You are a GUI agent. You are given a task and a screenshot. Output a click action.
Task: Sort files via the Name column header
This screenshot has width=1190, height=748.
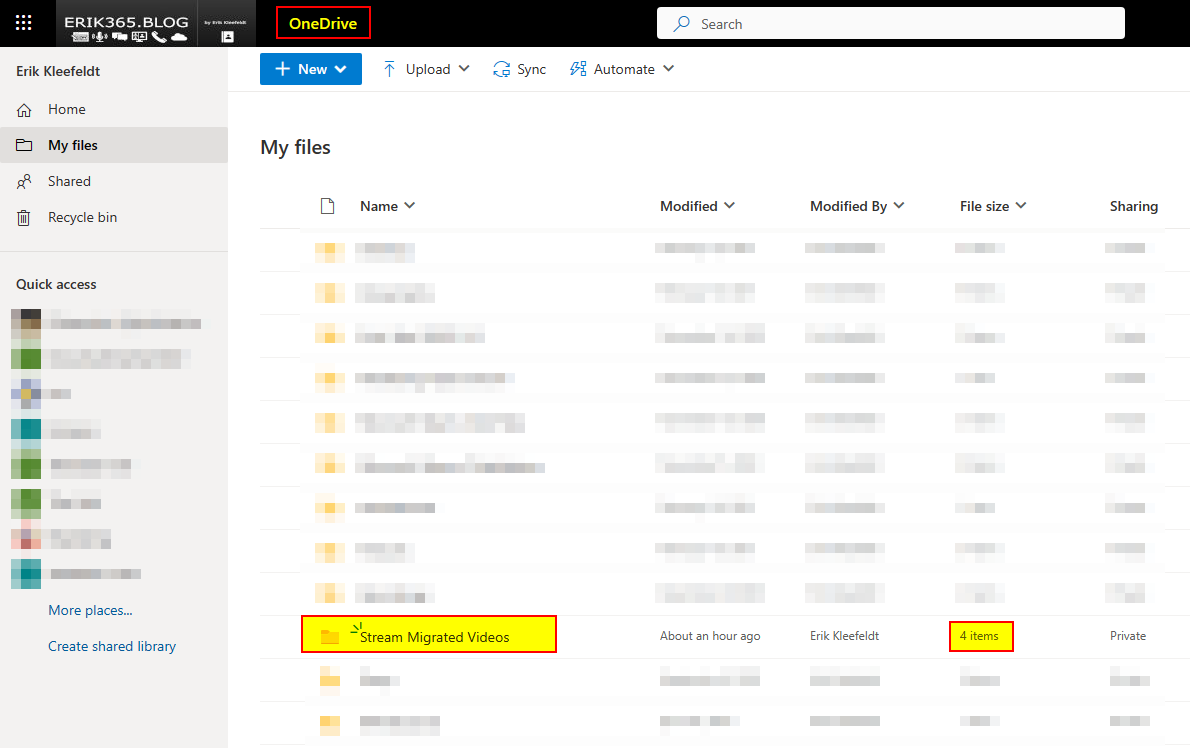[379, 206]
